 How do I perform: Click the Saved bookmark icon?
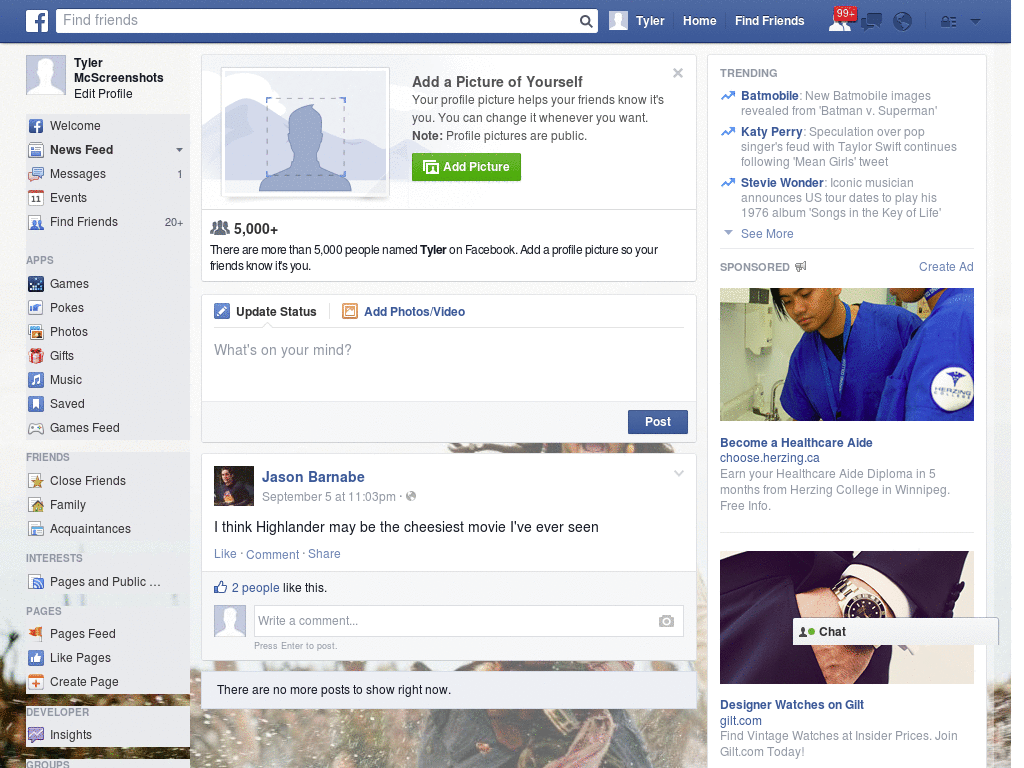tap(36, 404)
